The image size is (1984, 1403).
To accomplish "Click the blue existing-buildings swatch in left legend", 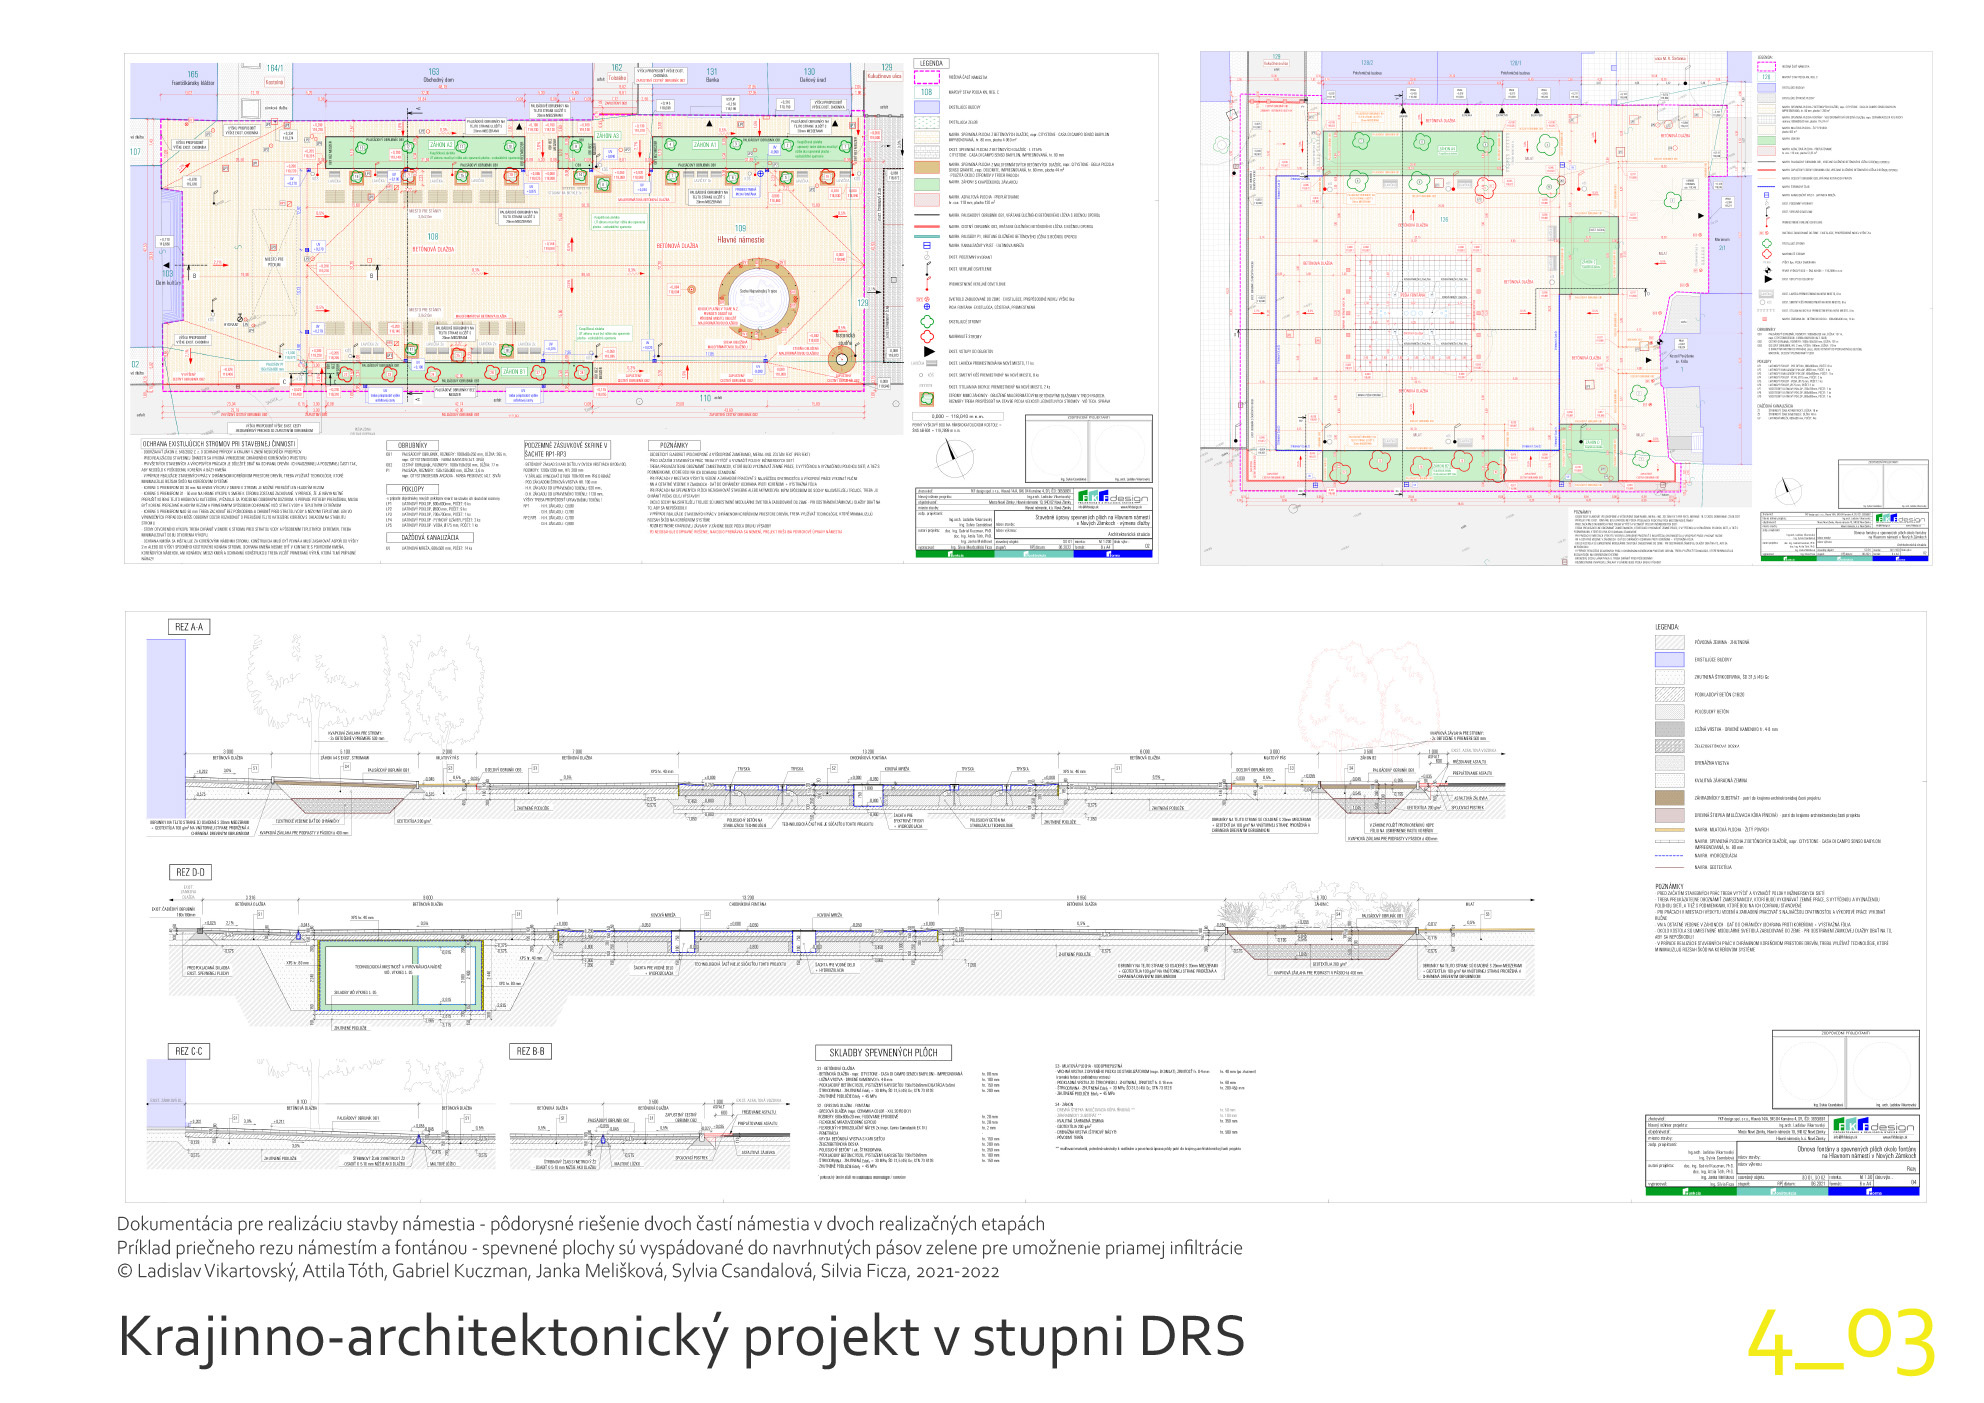I will pyautogui.click(x=926, y=107).
